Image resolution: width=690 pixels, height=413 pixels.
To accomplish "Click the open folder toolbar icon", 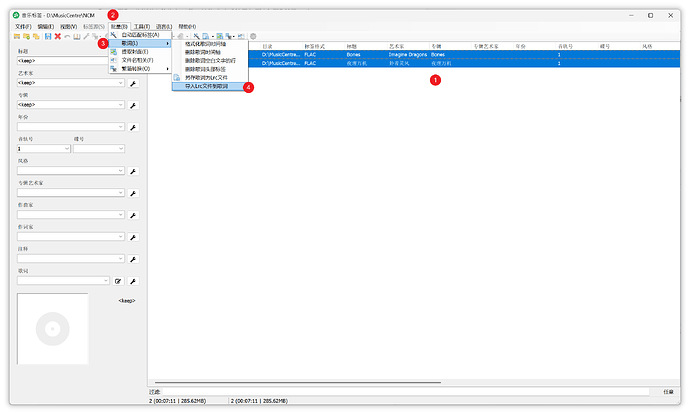I will point(17,37).
